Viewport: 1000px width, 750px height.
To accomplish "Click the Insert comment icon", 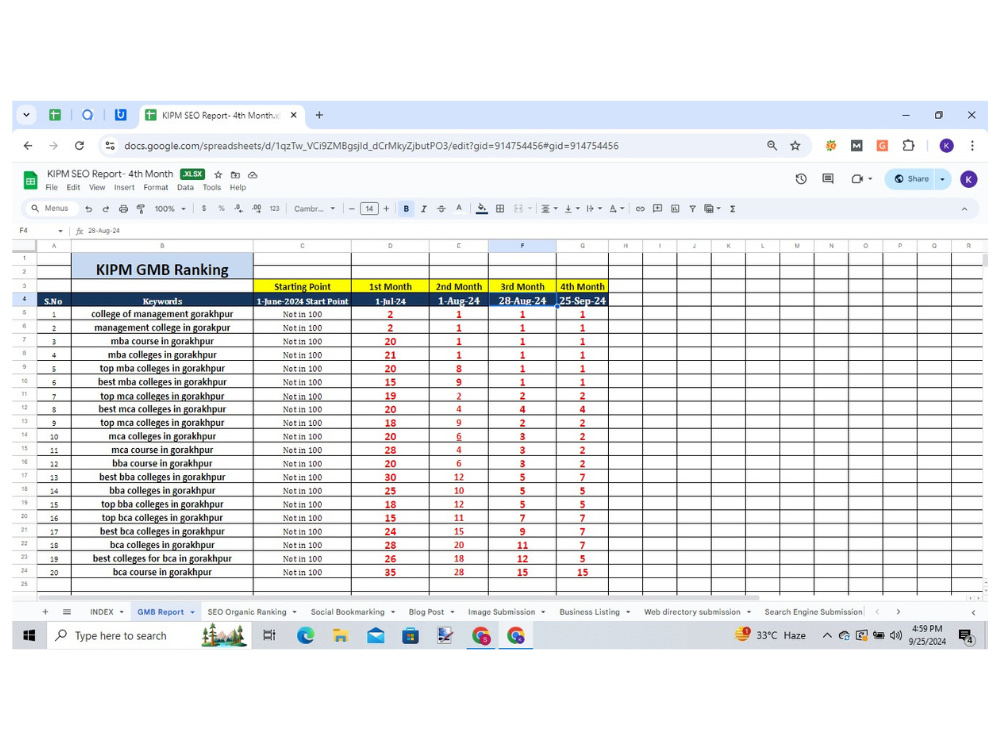I will click(x=658, y=209).
